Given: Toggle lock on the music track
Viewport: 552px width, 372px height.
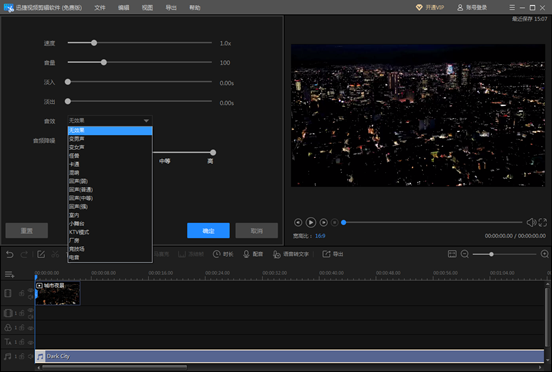Looking at the screenshot, I should (x=21, y=356).
